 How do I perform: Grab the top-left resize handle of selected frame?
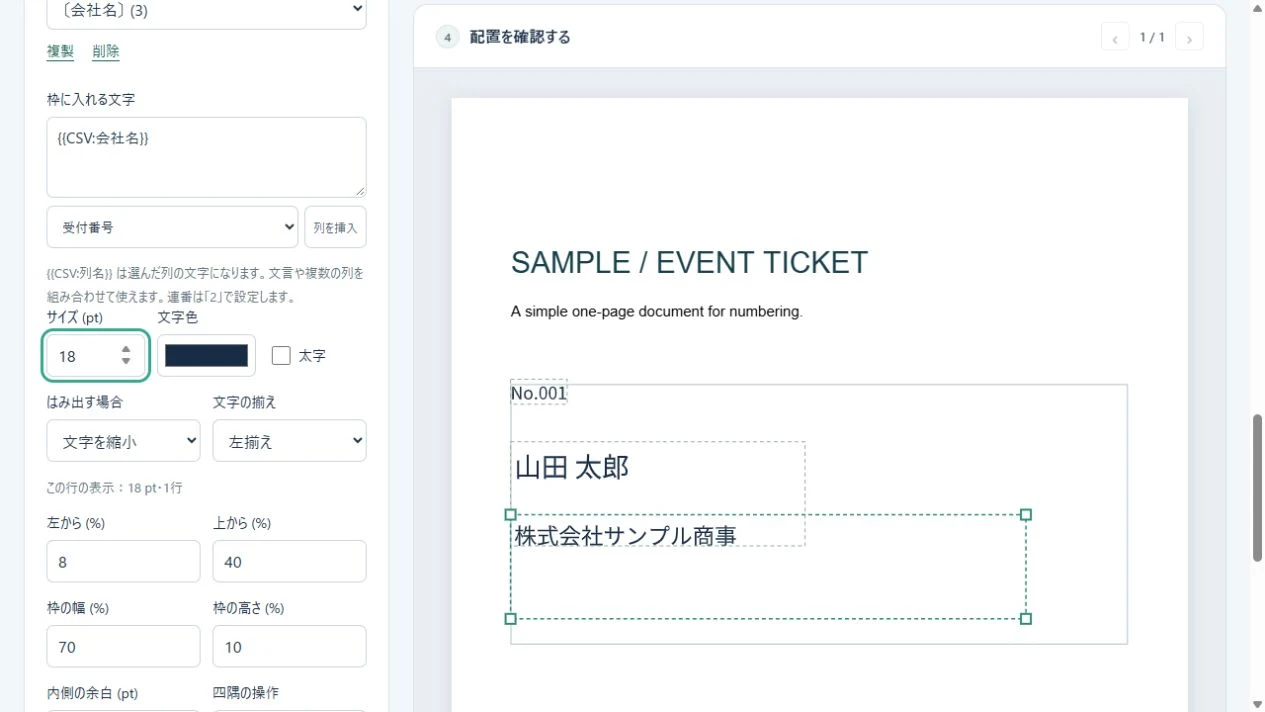pos(510,514)
